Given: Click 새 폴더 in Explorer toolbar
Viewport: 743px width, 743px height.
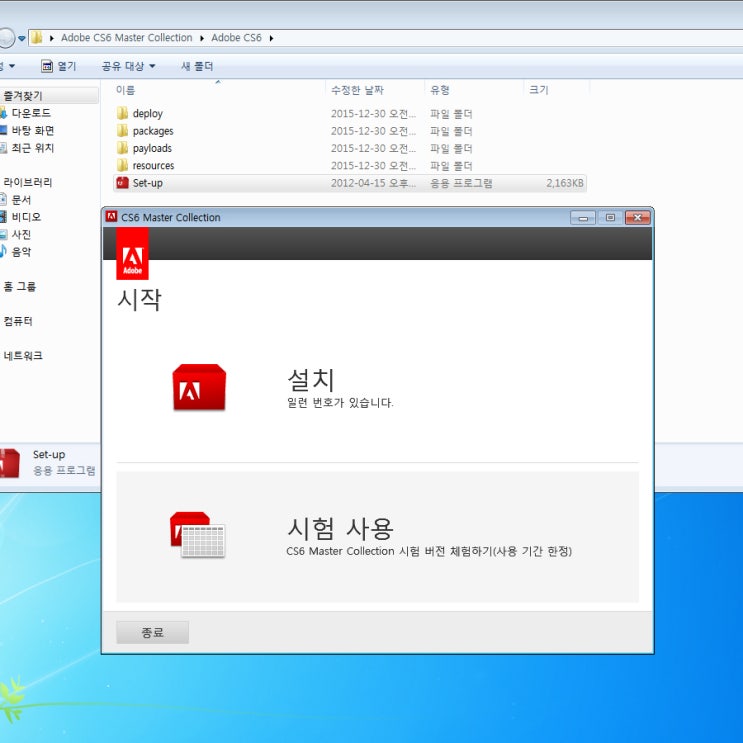Looking at the screenshot, I should pos(197,66).
